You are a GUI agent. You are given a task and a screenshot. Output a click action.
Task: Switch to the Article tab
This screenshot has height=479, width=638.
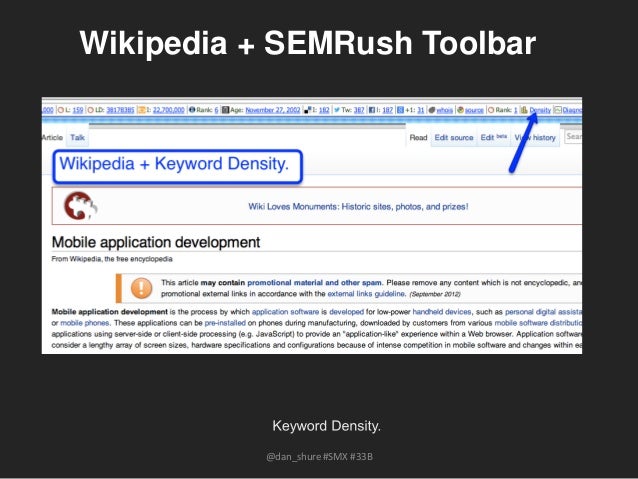[52, 138]
